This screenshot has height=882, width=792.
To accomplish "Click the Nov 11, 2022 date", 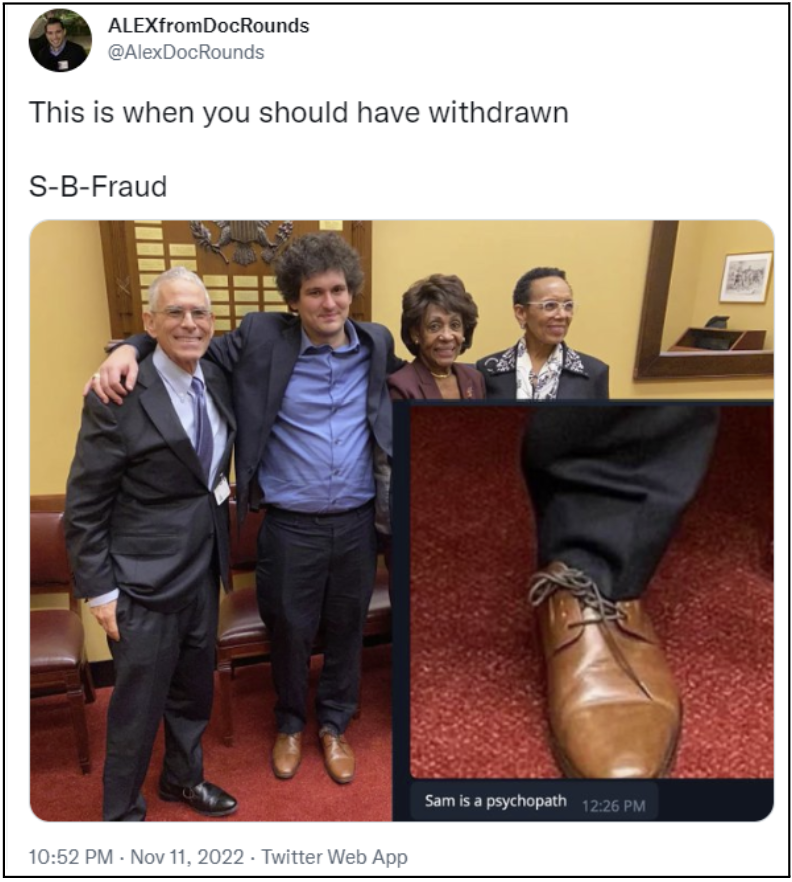I will coord(187,857).
